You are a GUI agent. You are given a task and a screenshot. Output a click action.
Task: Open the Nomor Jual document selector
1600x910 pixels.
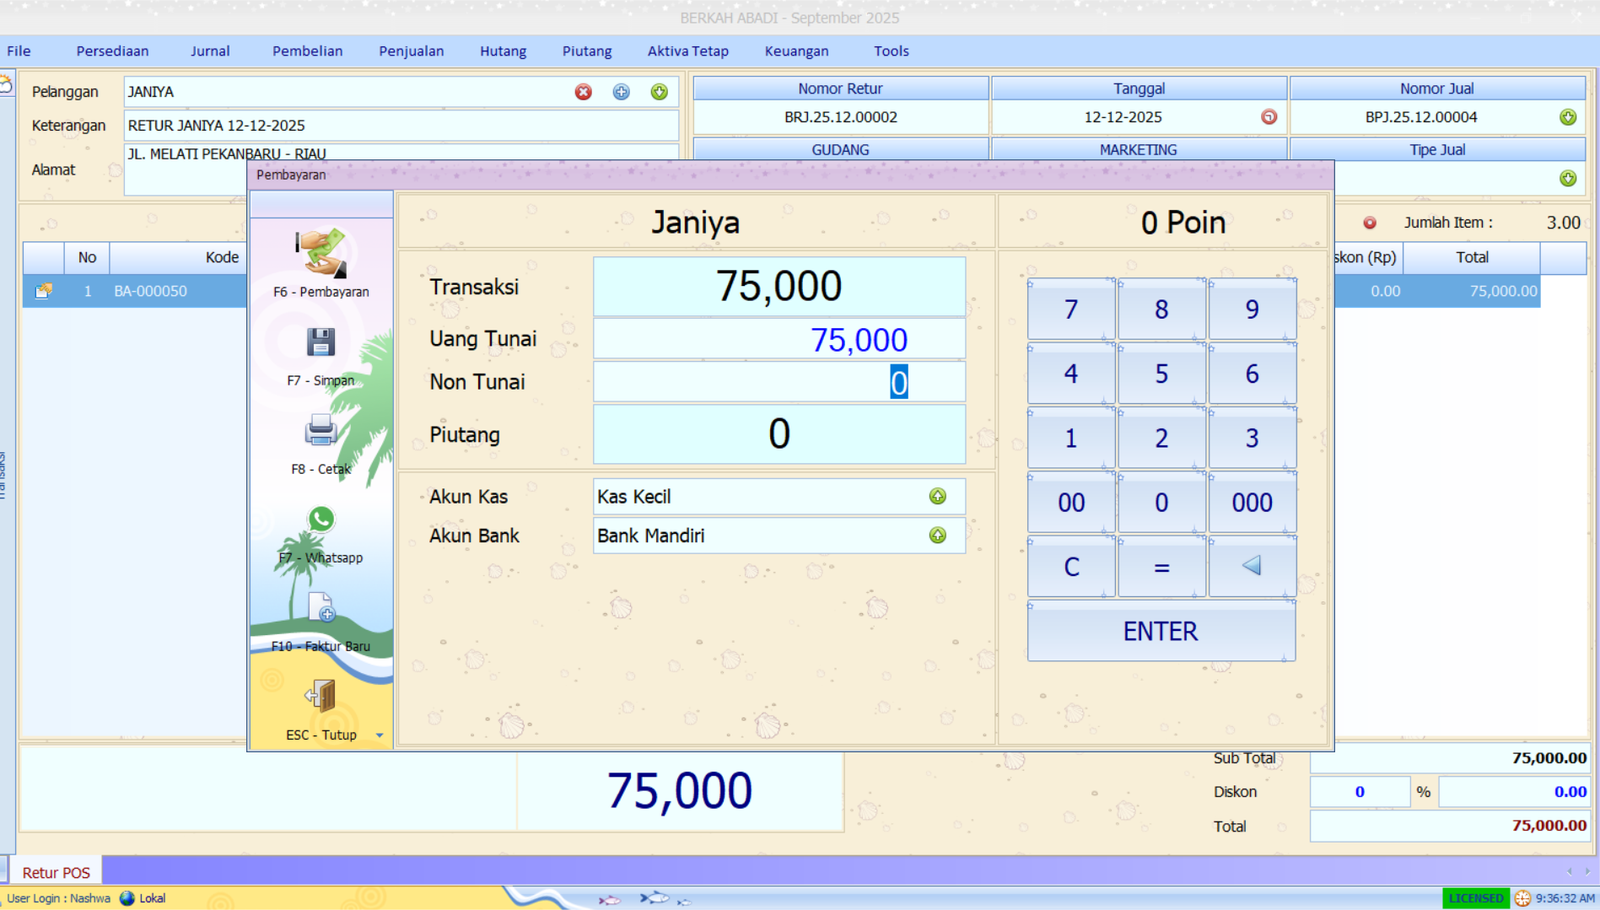coord(1568,117)
